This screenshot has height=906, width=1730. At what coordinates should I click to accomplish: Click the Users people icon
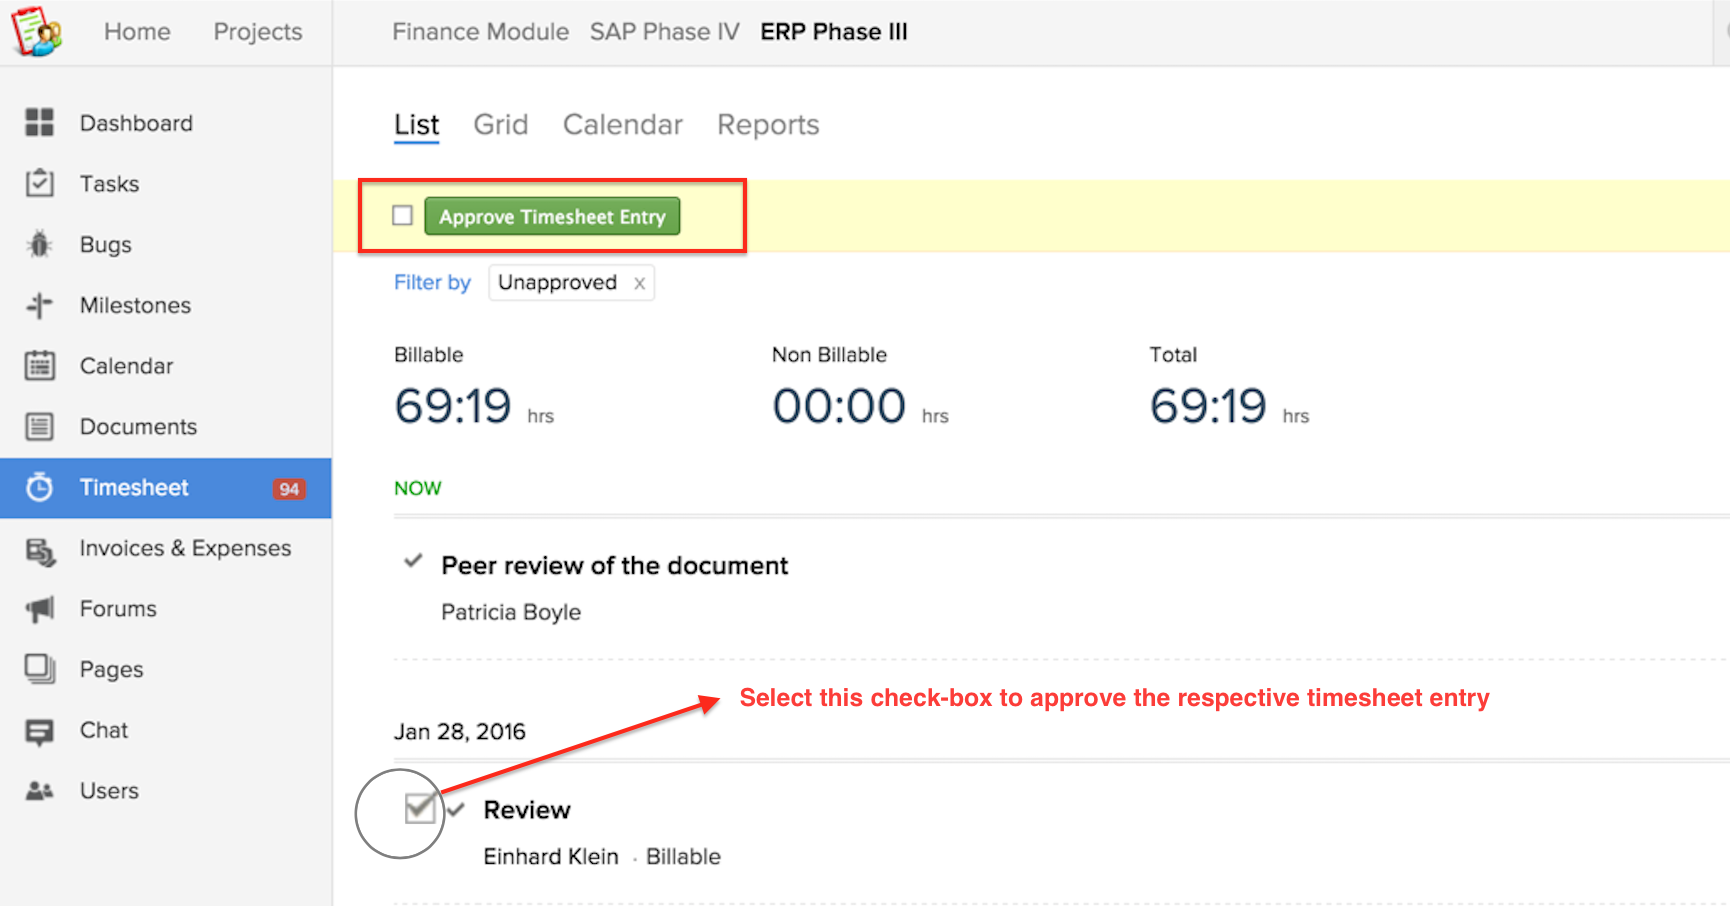click(x=40, y=791)
